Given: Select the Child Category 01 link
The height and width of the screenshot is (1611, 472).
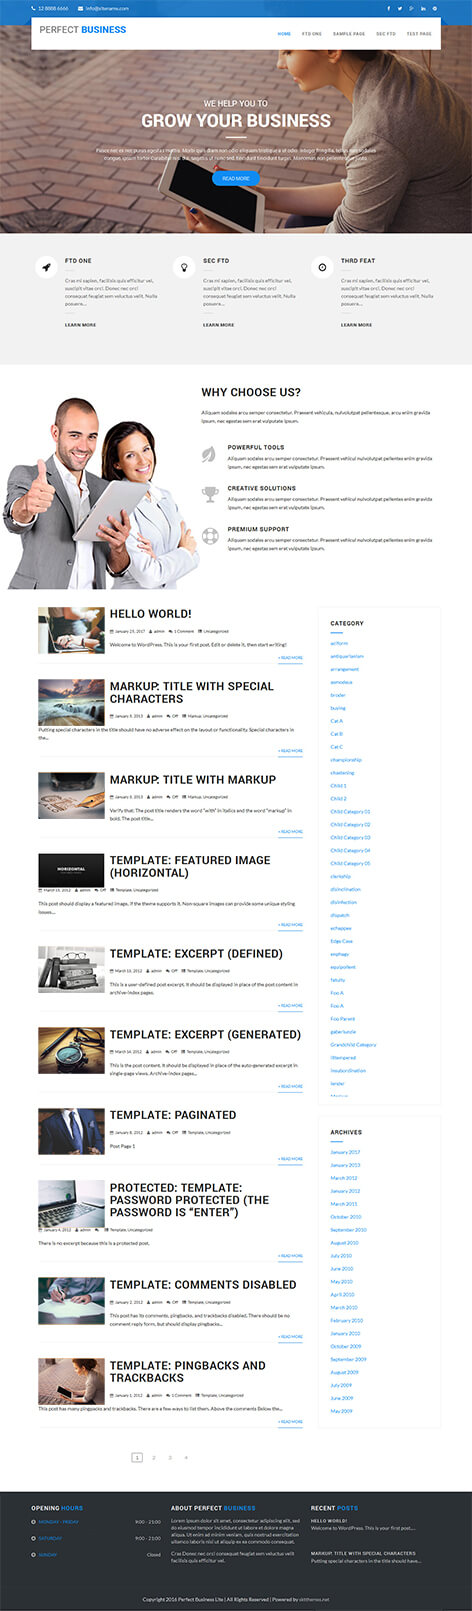Looking at the screenshot, I should pos(350,811).
